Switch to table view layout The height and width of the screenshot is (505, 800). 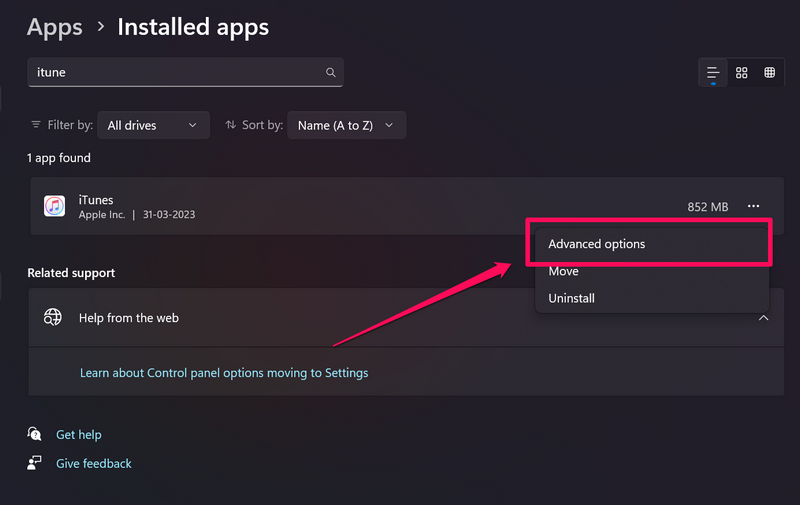click(x=770, y=73)
